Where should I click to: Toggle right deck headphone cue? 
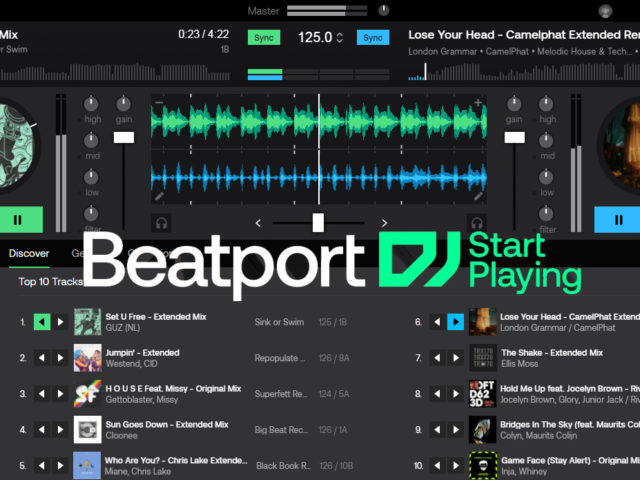coord(477,223)
